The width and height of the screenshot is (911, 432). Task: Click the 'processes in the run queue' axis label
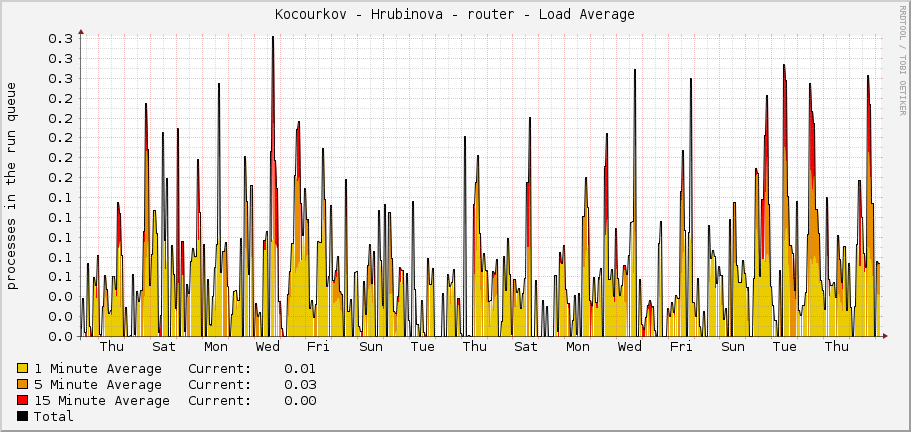pyautogui.click(x=12, y=186)
